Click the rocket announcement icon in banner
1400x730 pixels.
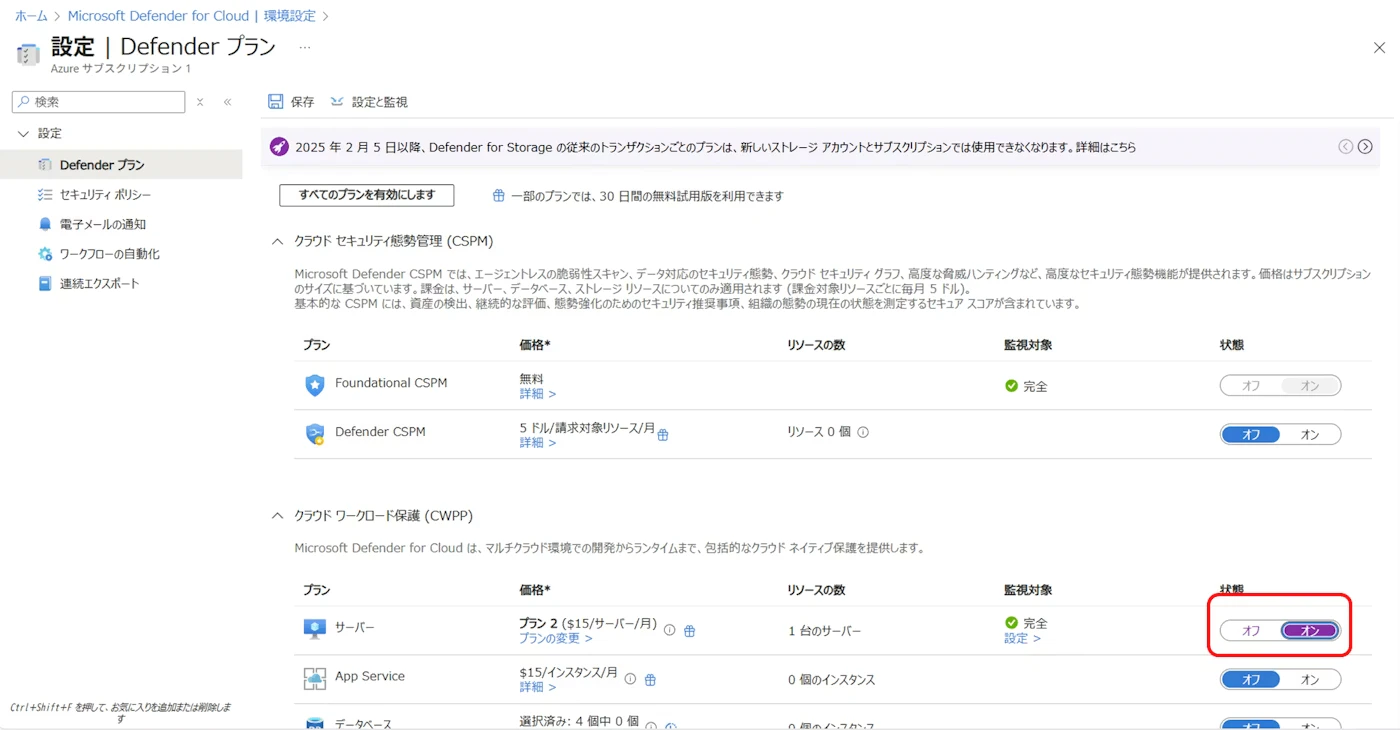point(280,146)
